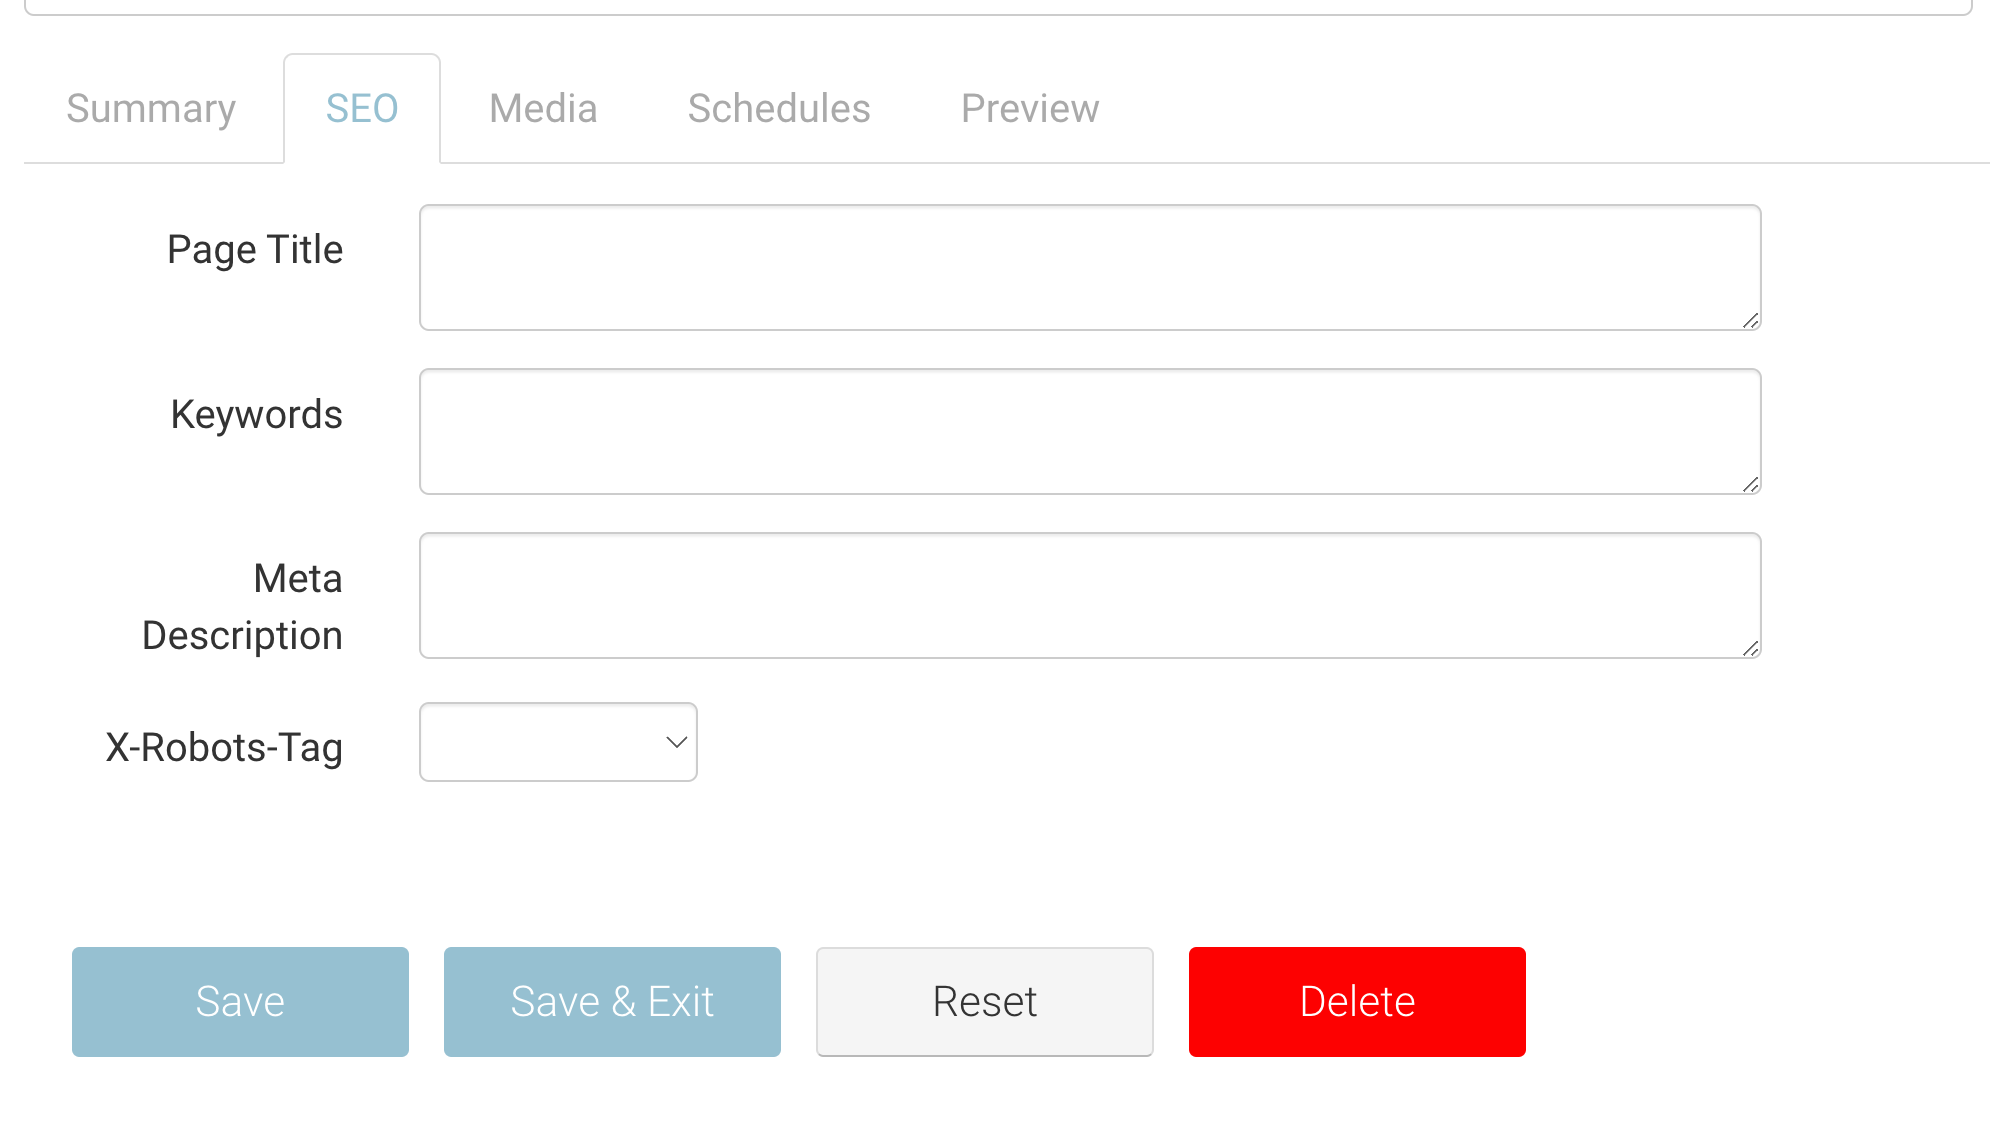The image size is (1990, 1126).
Task: Expand the X-Robots-Tag dropdown
Action: coord(558,742)
